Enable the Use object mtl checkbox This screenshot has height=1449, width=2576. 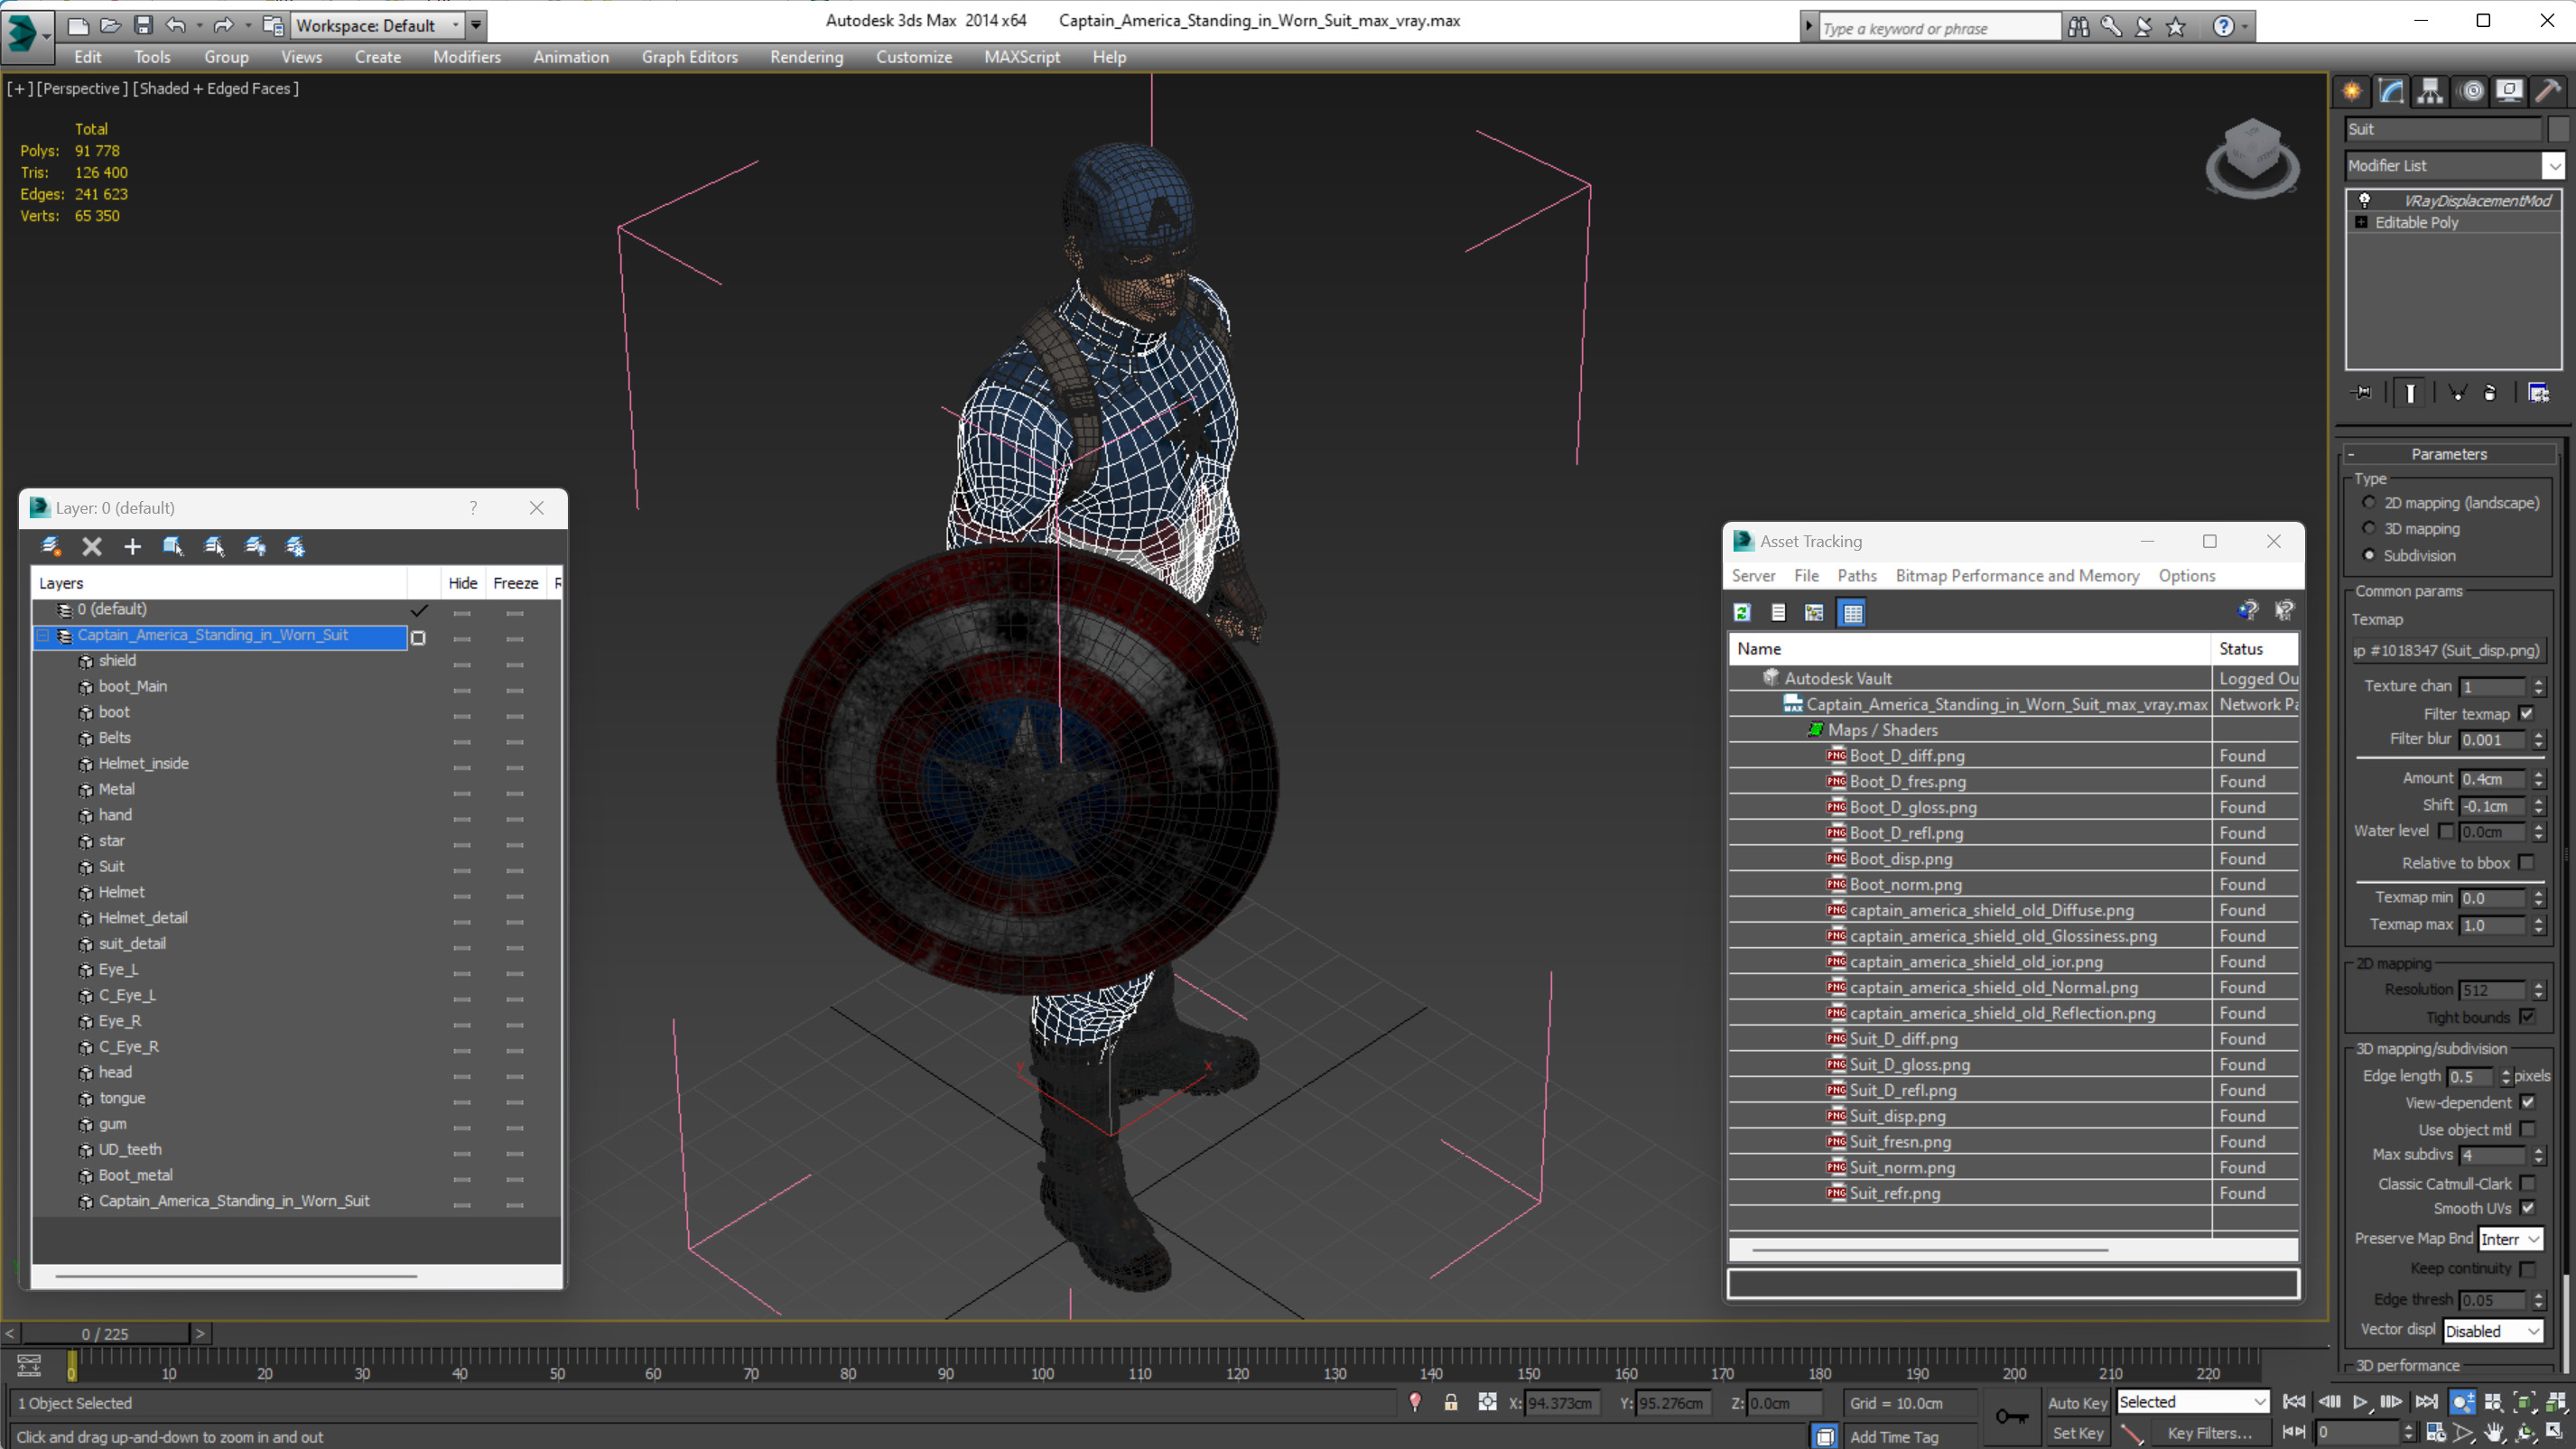click(x=2527, y=1129)
